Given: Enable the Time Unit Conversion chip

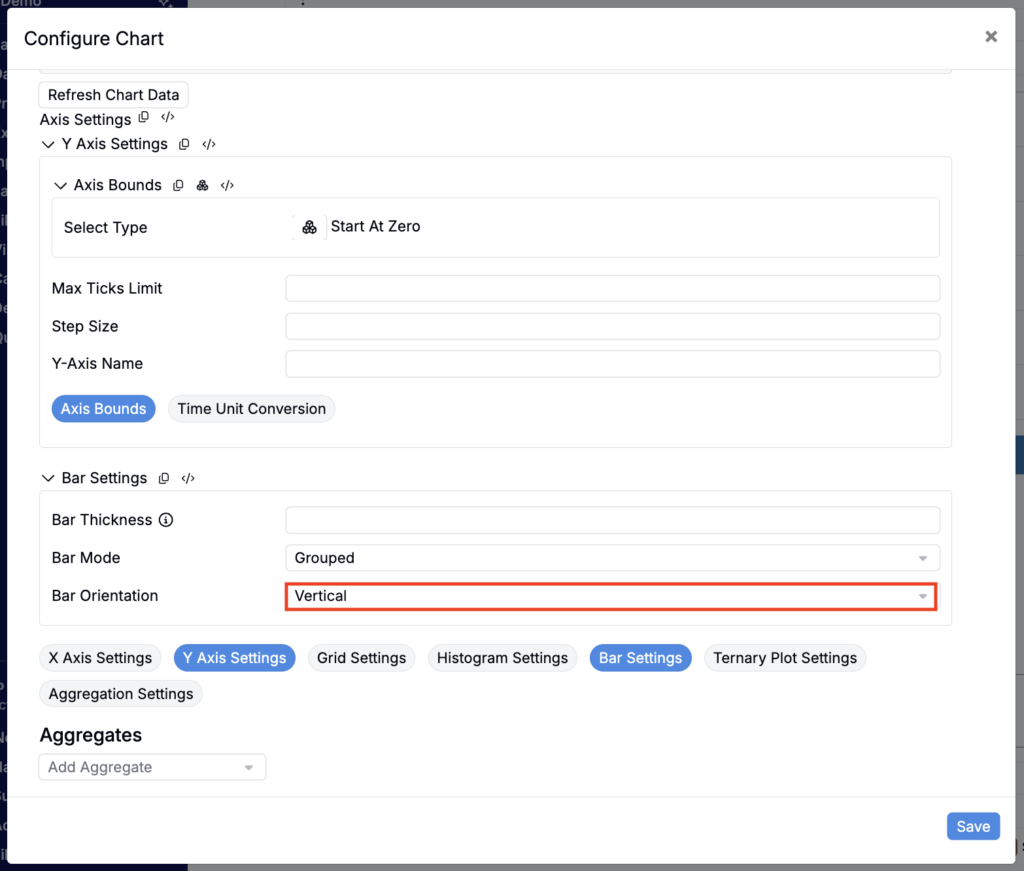Looking at the screenshot, I should [x=251, y=409].
